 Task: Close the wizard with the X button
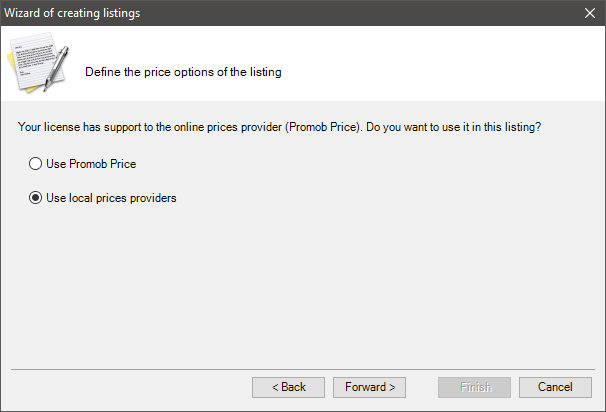pyautogui.click(x=590, y=13)
